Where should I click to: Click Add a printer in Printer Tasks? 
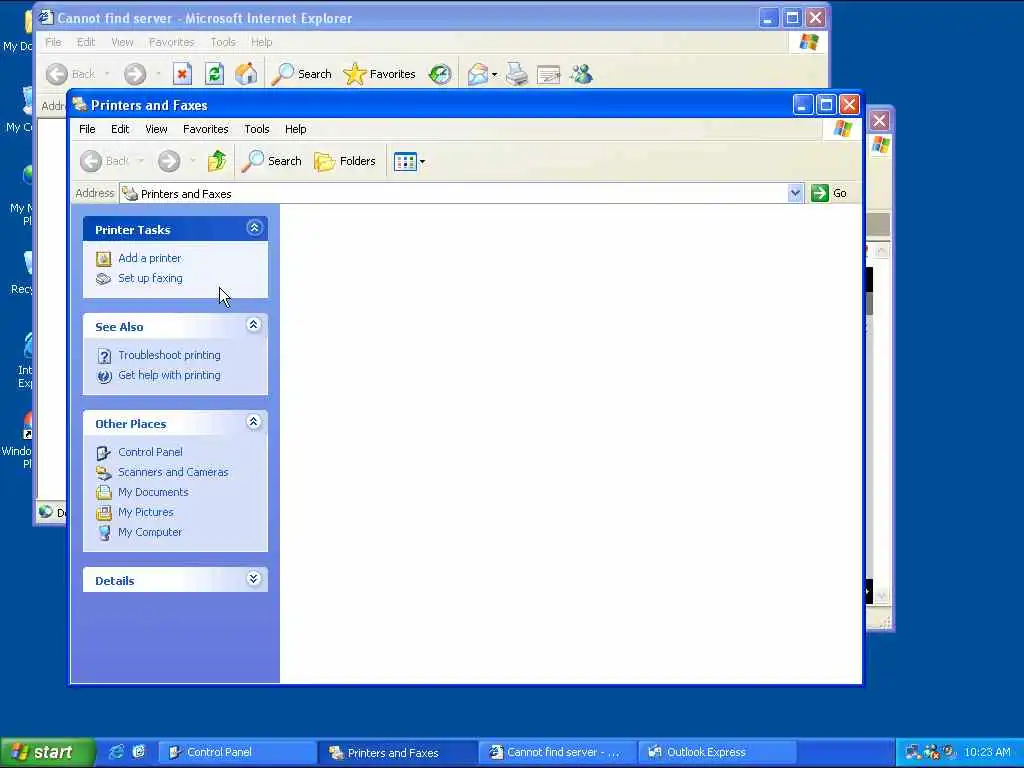tap(150, 258)
